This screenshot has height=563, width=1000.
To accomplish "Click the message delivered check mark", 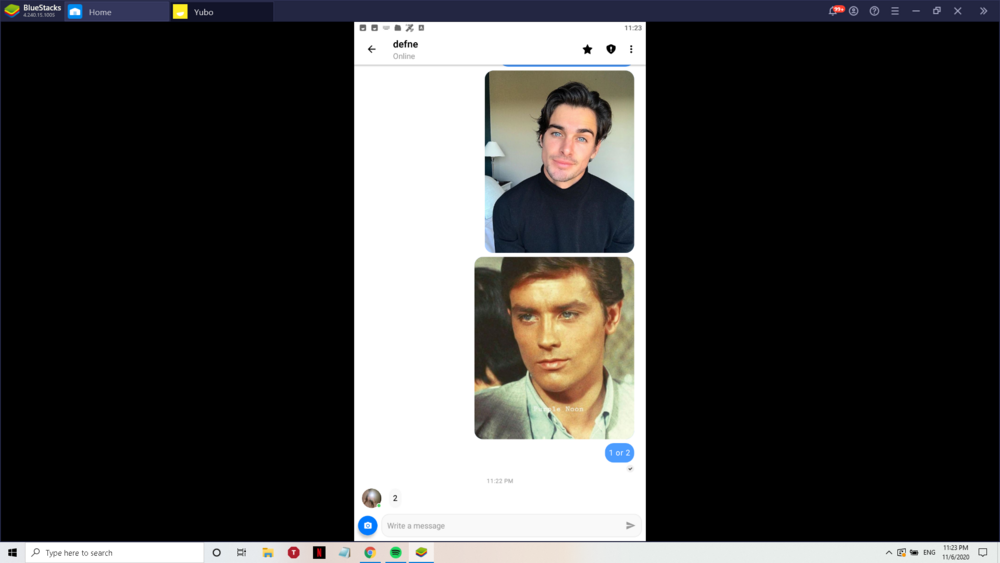I will pyautogui.click(x=630, y=469).
